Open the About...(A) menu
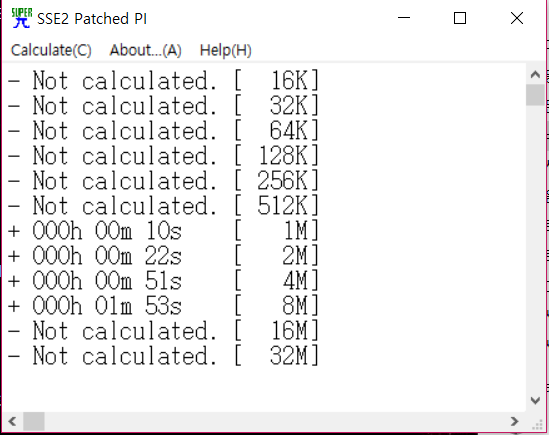 [x=145, y=50]
